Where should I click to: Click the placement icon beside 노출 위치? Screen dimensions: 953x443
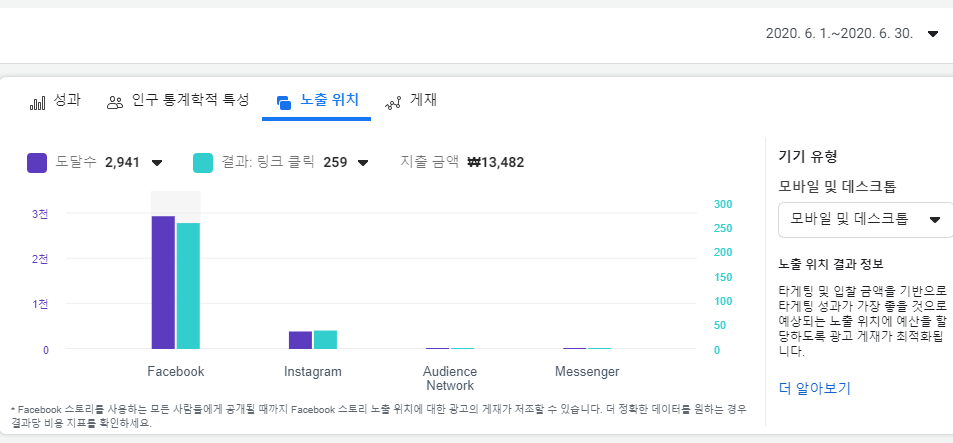pos(283,103)
